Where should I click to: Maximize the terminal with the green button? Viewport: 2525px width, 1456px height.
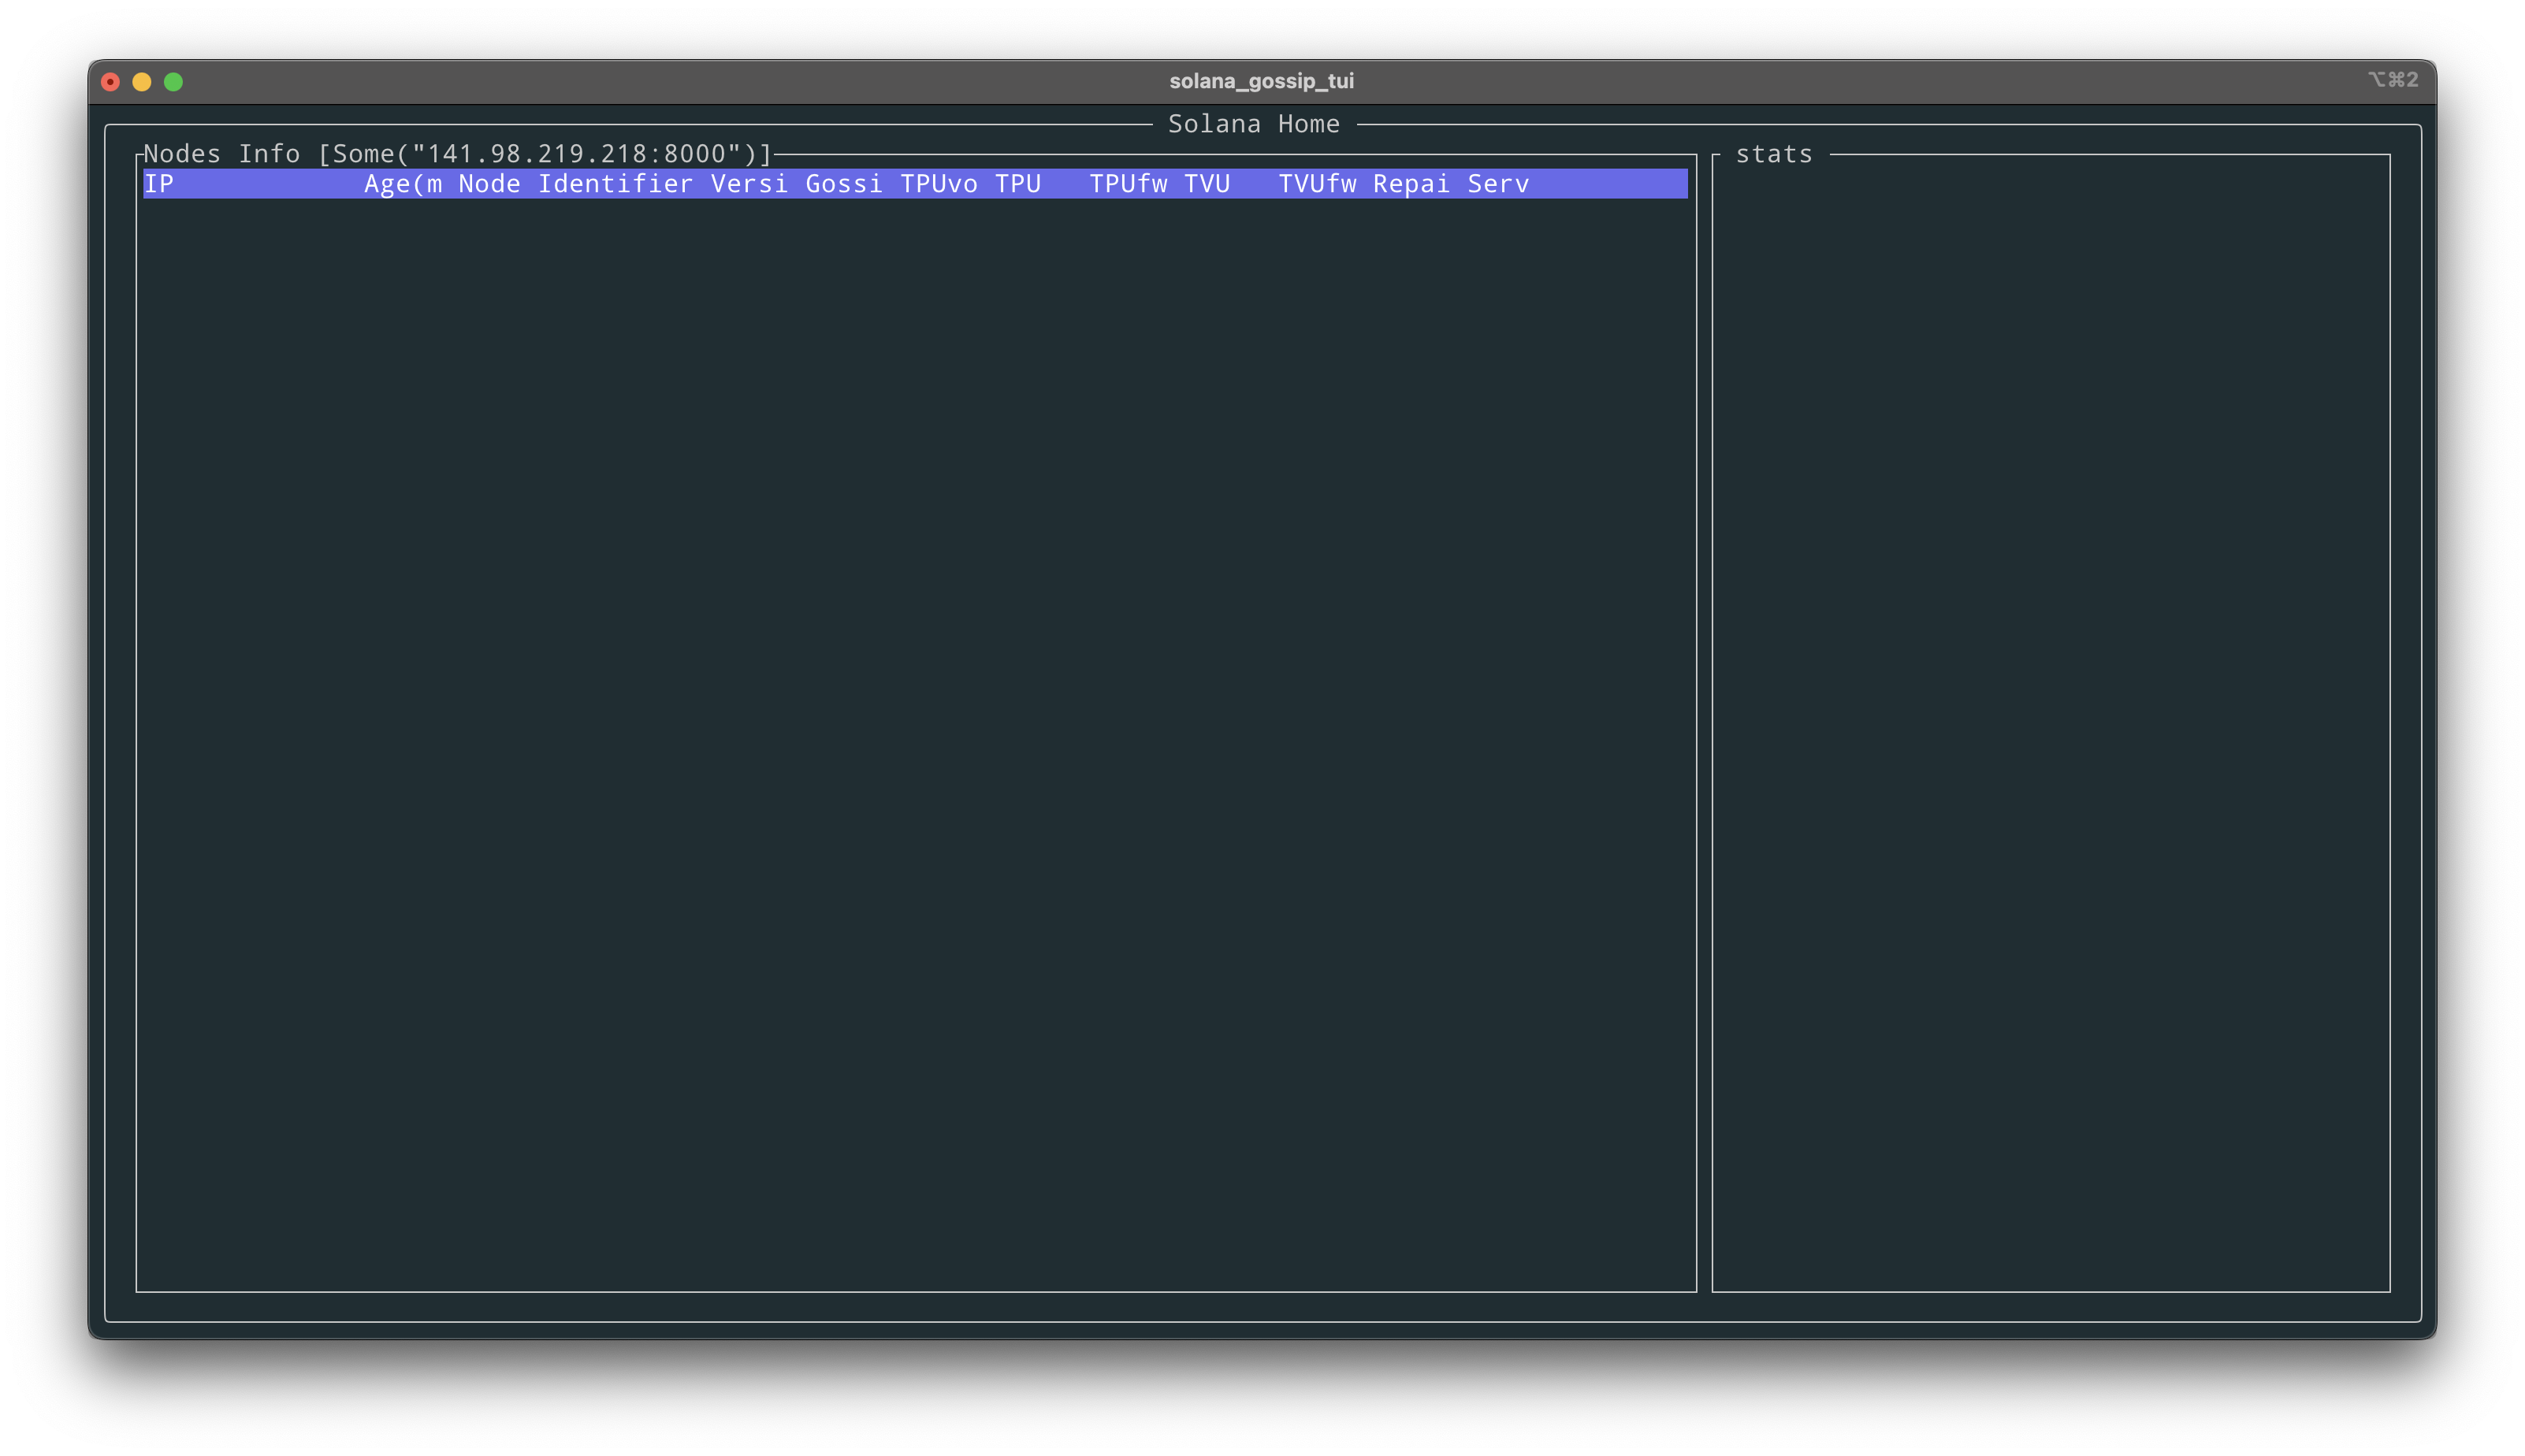point(174,82)
